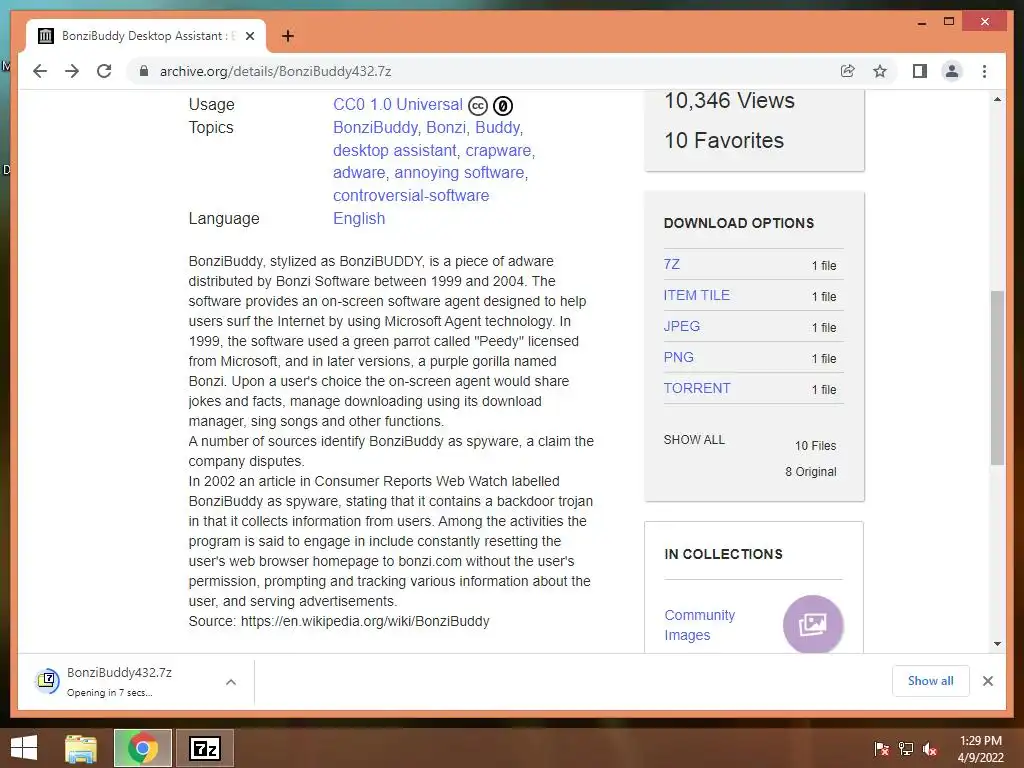1024x768 pixels.
Task: Click the vertical scrollbar thumb
Action: click(997, 377)
